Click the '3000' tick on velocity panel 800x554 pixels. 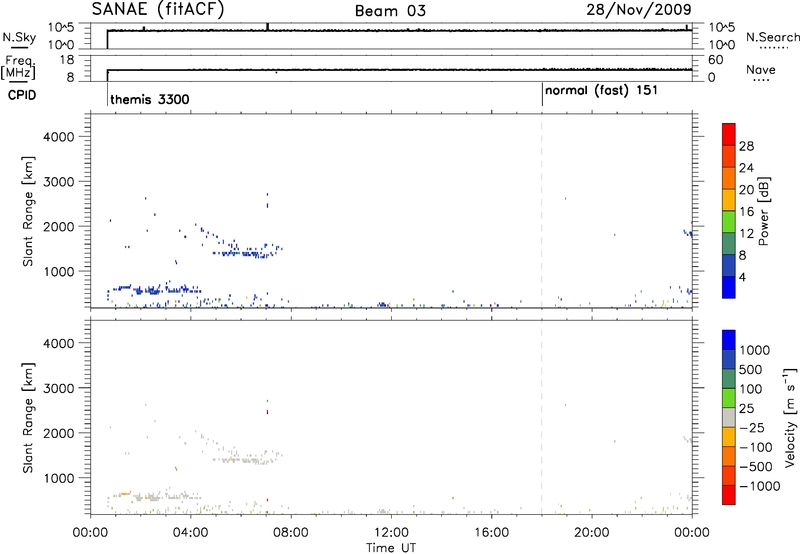[x=59, y=388]
